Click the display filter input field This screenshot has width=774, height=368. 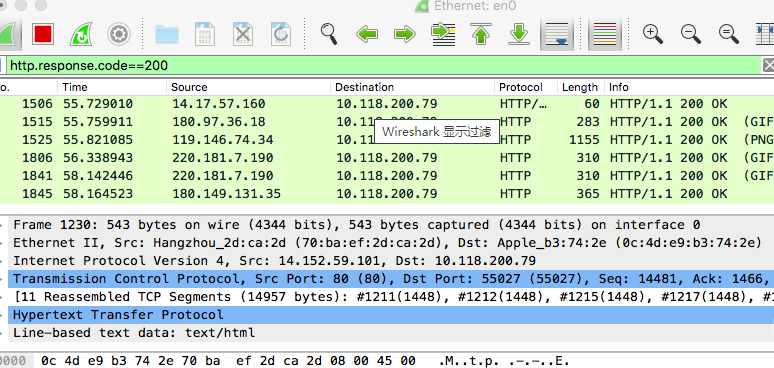click(x=385, y=65)
